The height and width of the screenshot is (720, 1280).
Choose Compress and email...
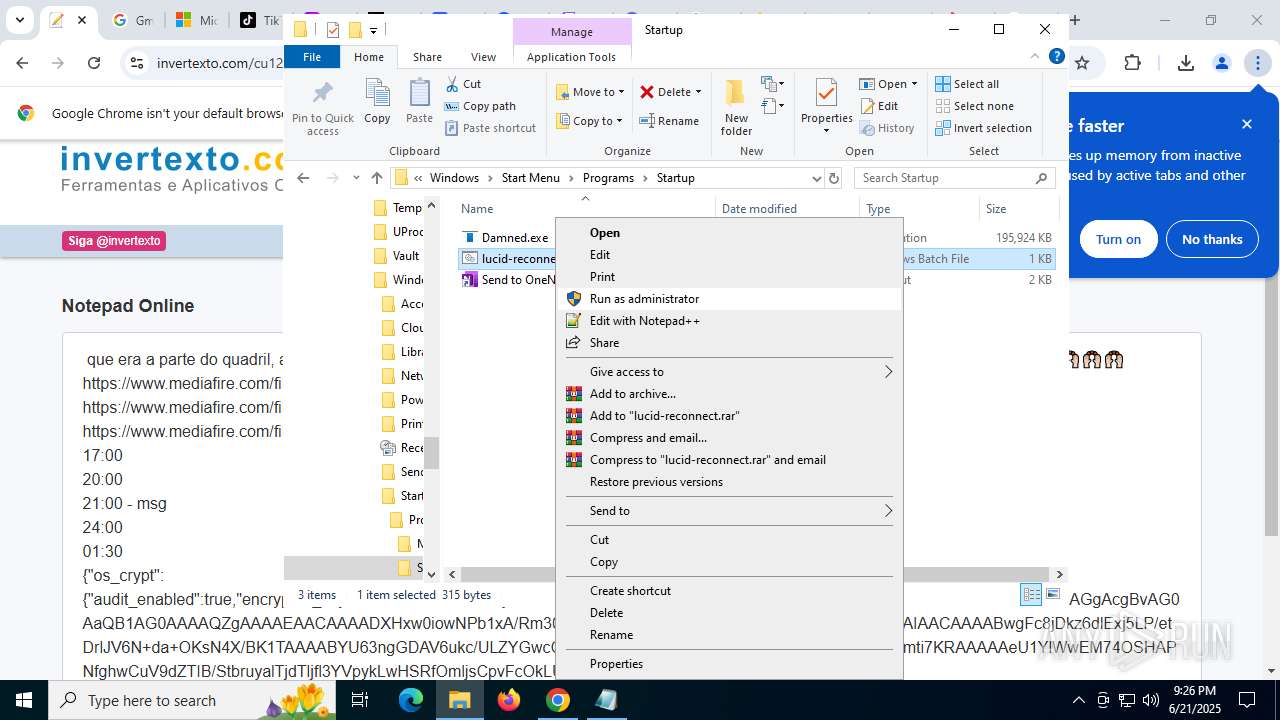[x=730, y=438]
